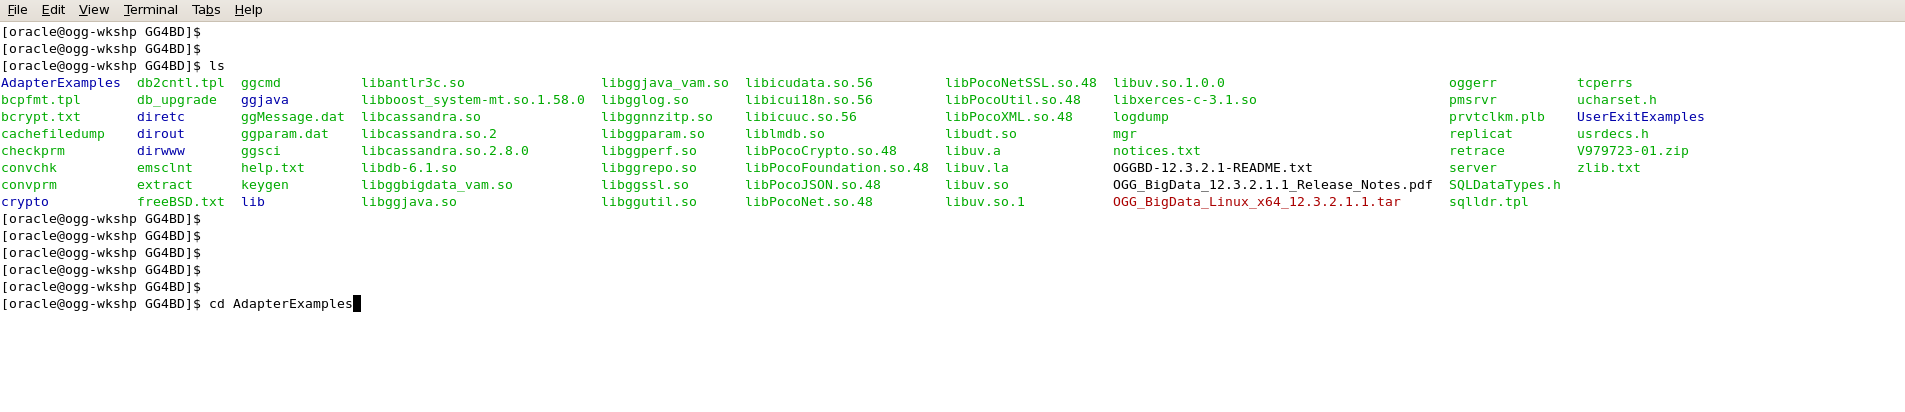Open the Edit menu

(x=53, y=10)
